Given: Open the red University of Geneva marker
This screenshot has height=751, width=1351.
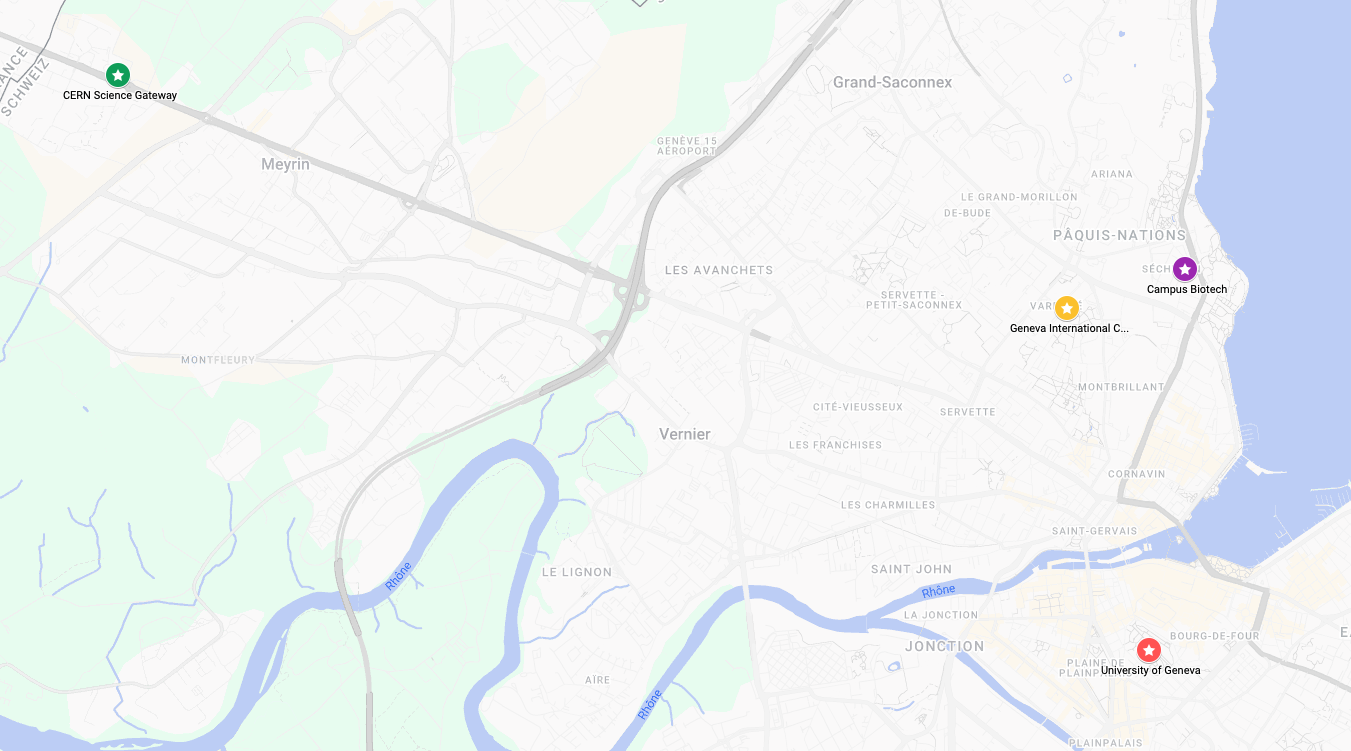Looking at the screenshot, I should tap(1149, 650).
